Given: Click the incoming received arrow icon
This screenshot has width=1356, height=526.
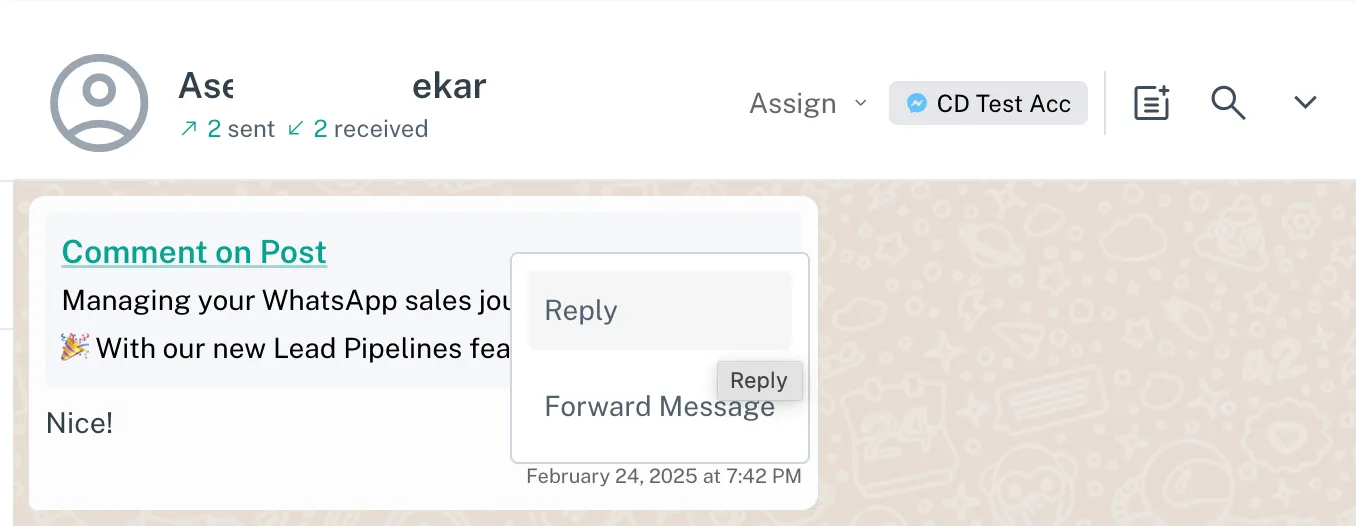Looking at the screenshot, I should pos(295,128).
